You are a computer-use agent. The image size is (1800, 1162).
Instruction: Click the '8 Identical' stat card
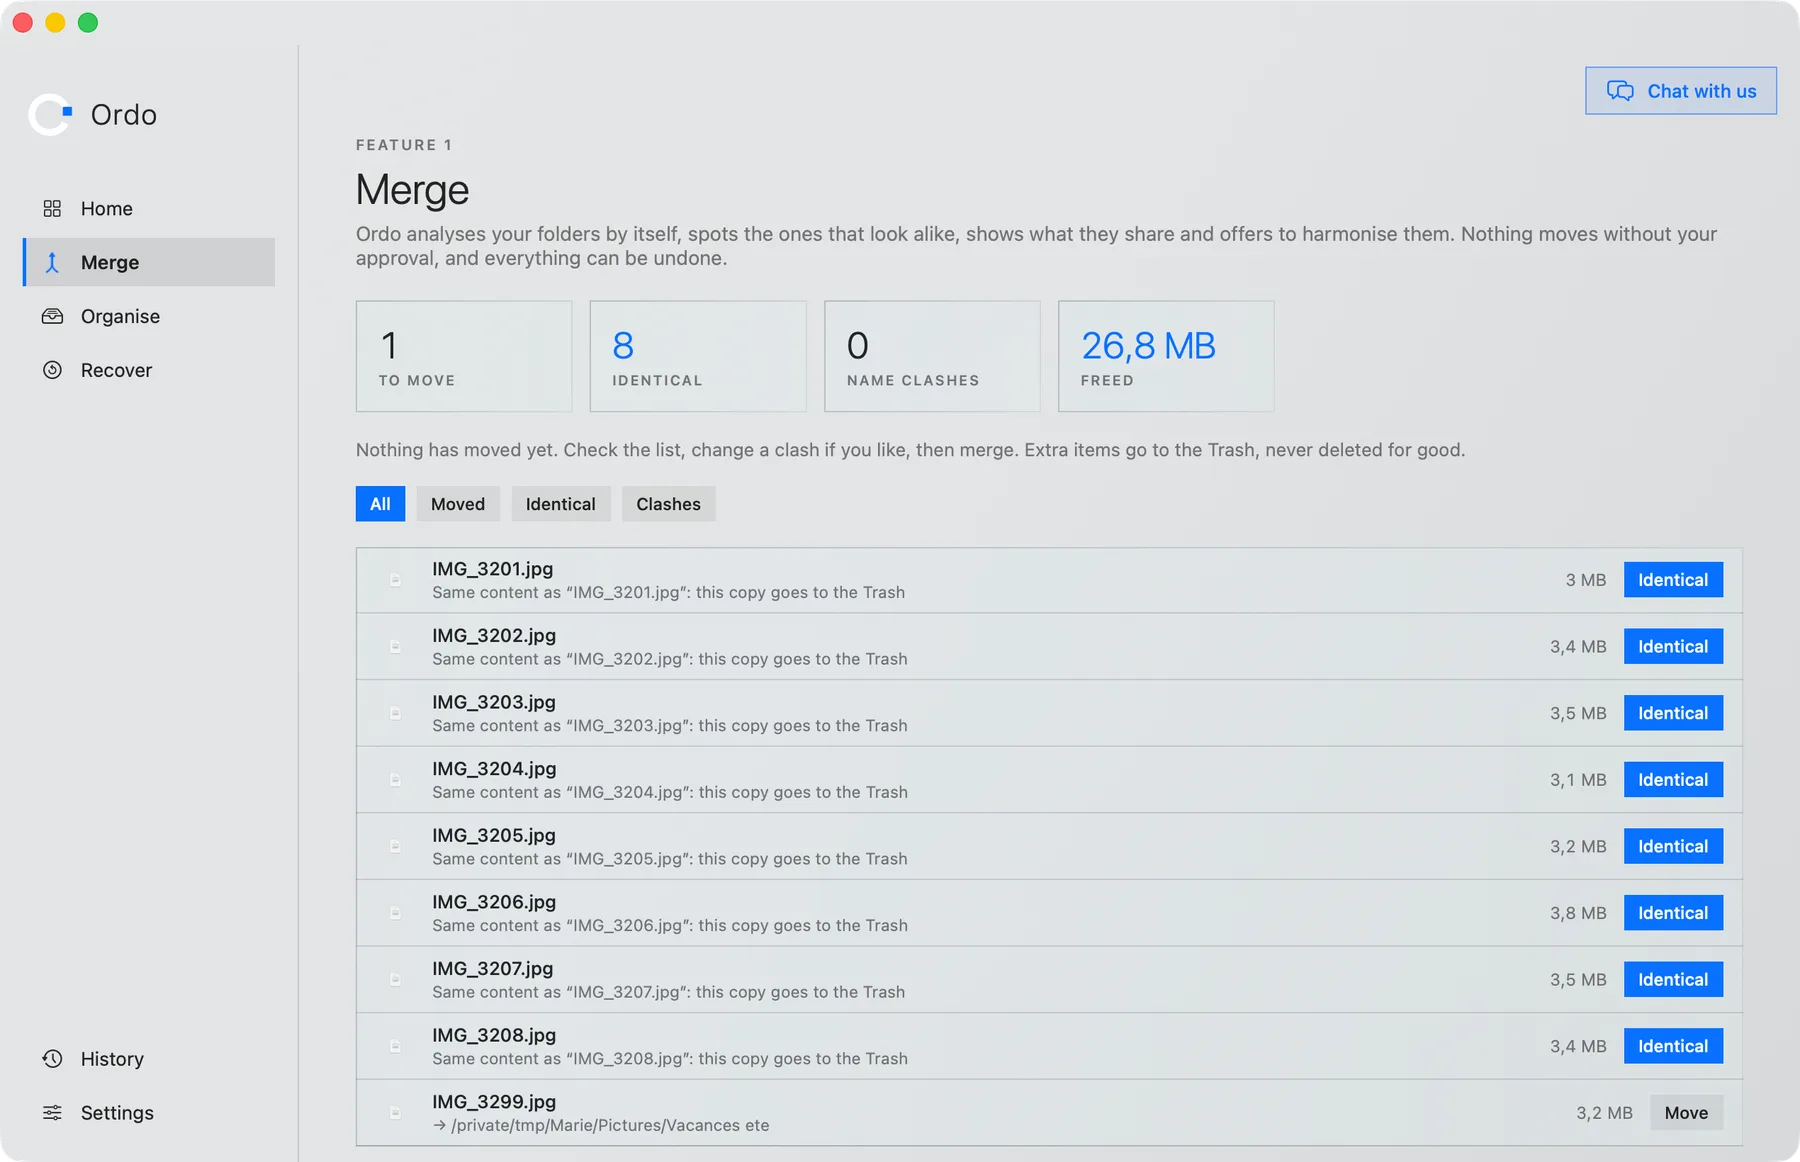(698, 356)
